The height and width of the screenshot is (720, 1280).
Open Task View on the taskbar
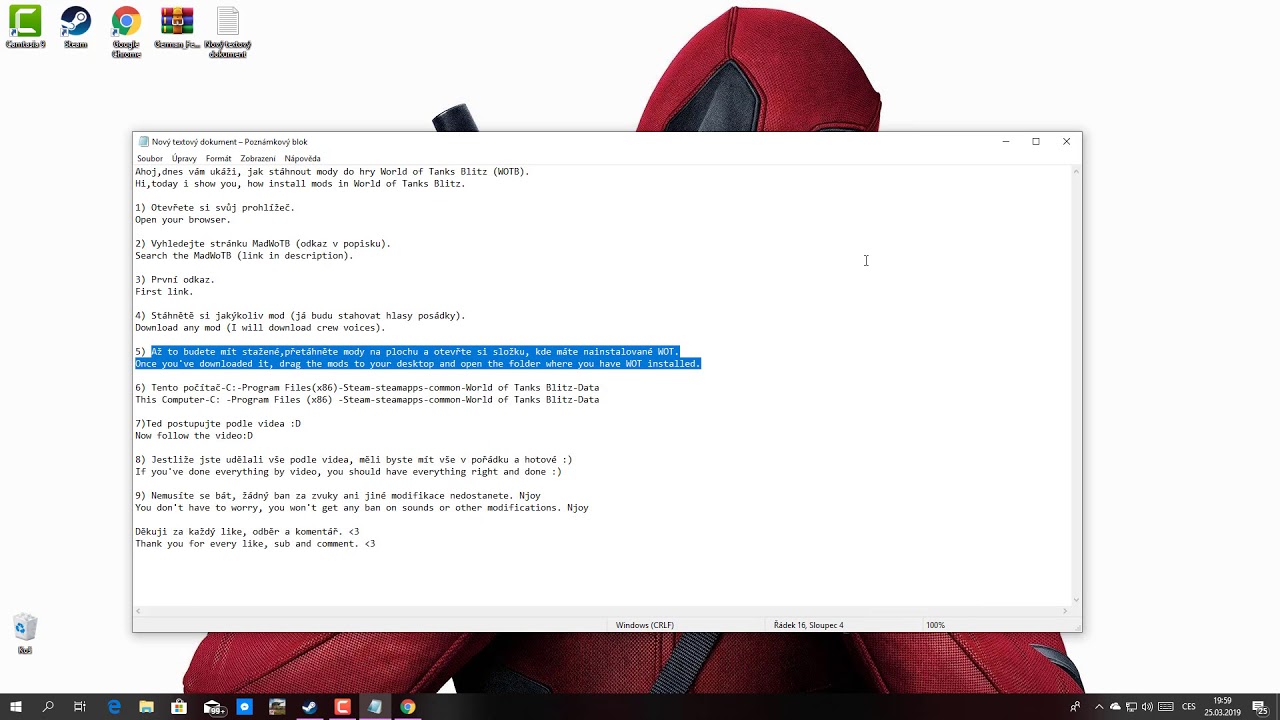coord(80,707)
